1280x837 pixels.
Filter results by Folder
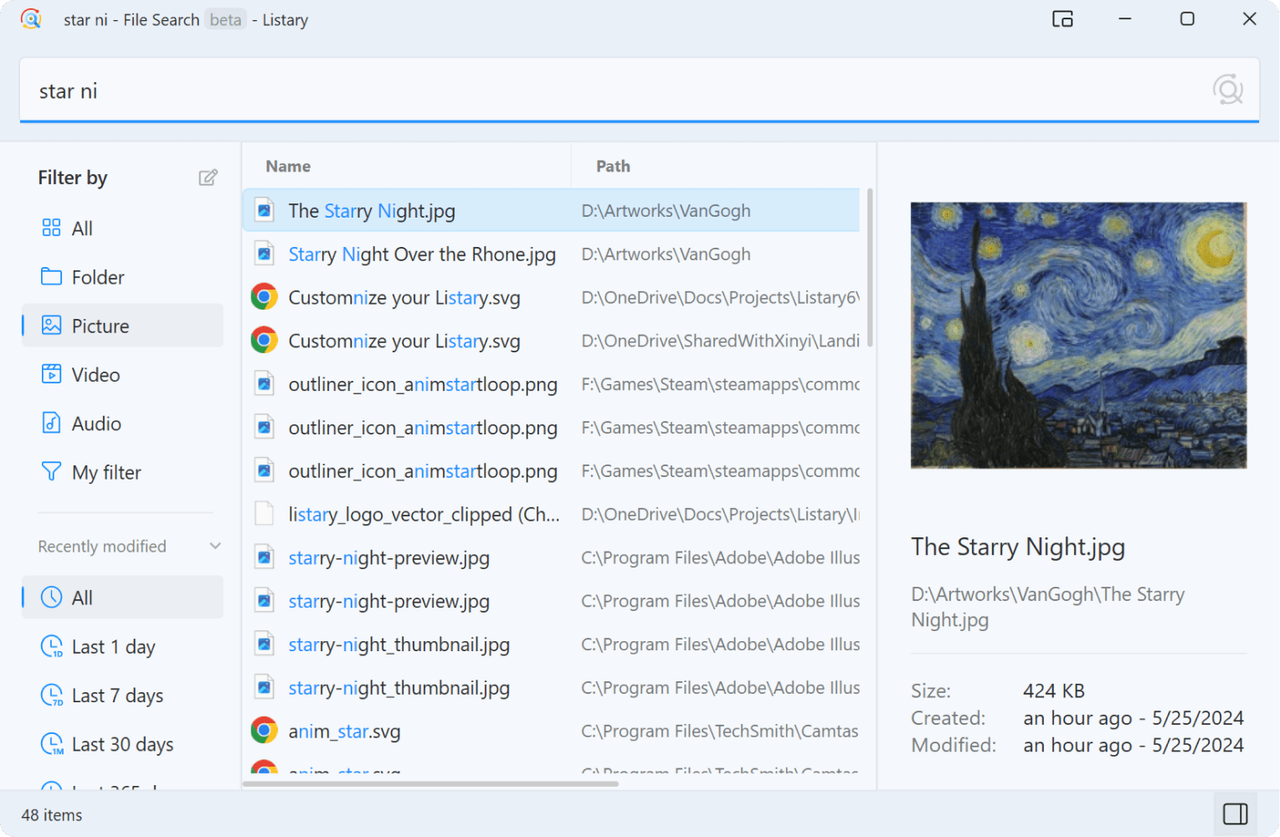pyautogui.click(x=122, y=277)
